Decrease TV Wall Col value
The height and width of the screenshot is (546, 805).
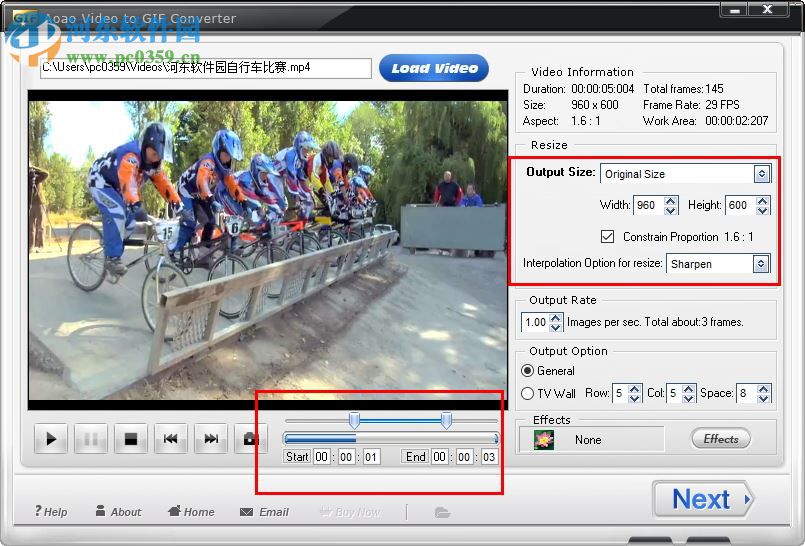[689, 398]
